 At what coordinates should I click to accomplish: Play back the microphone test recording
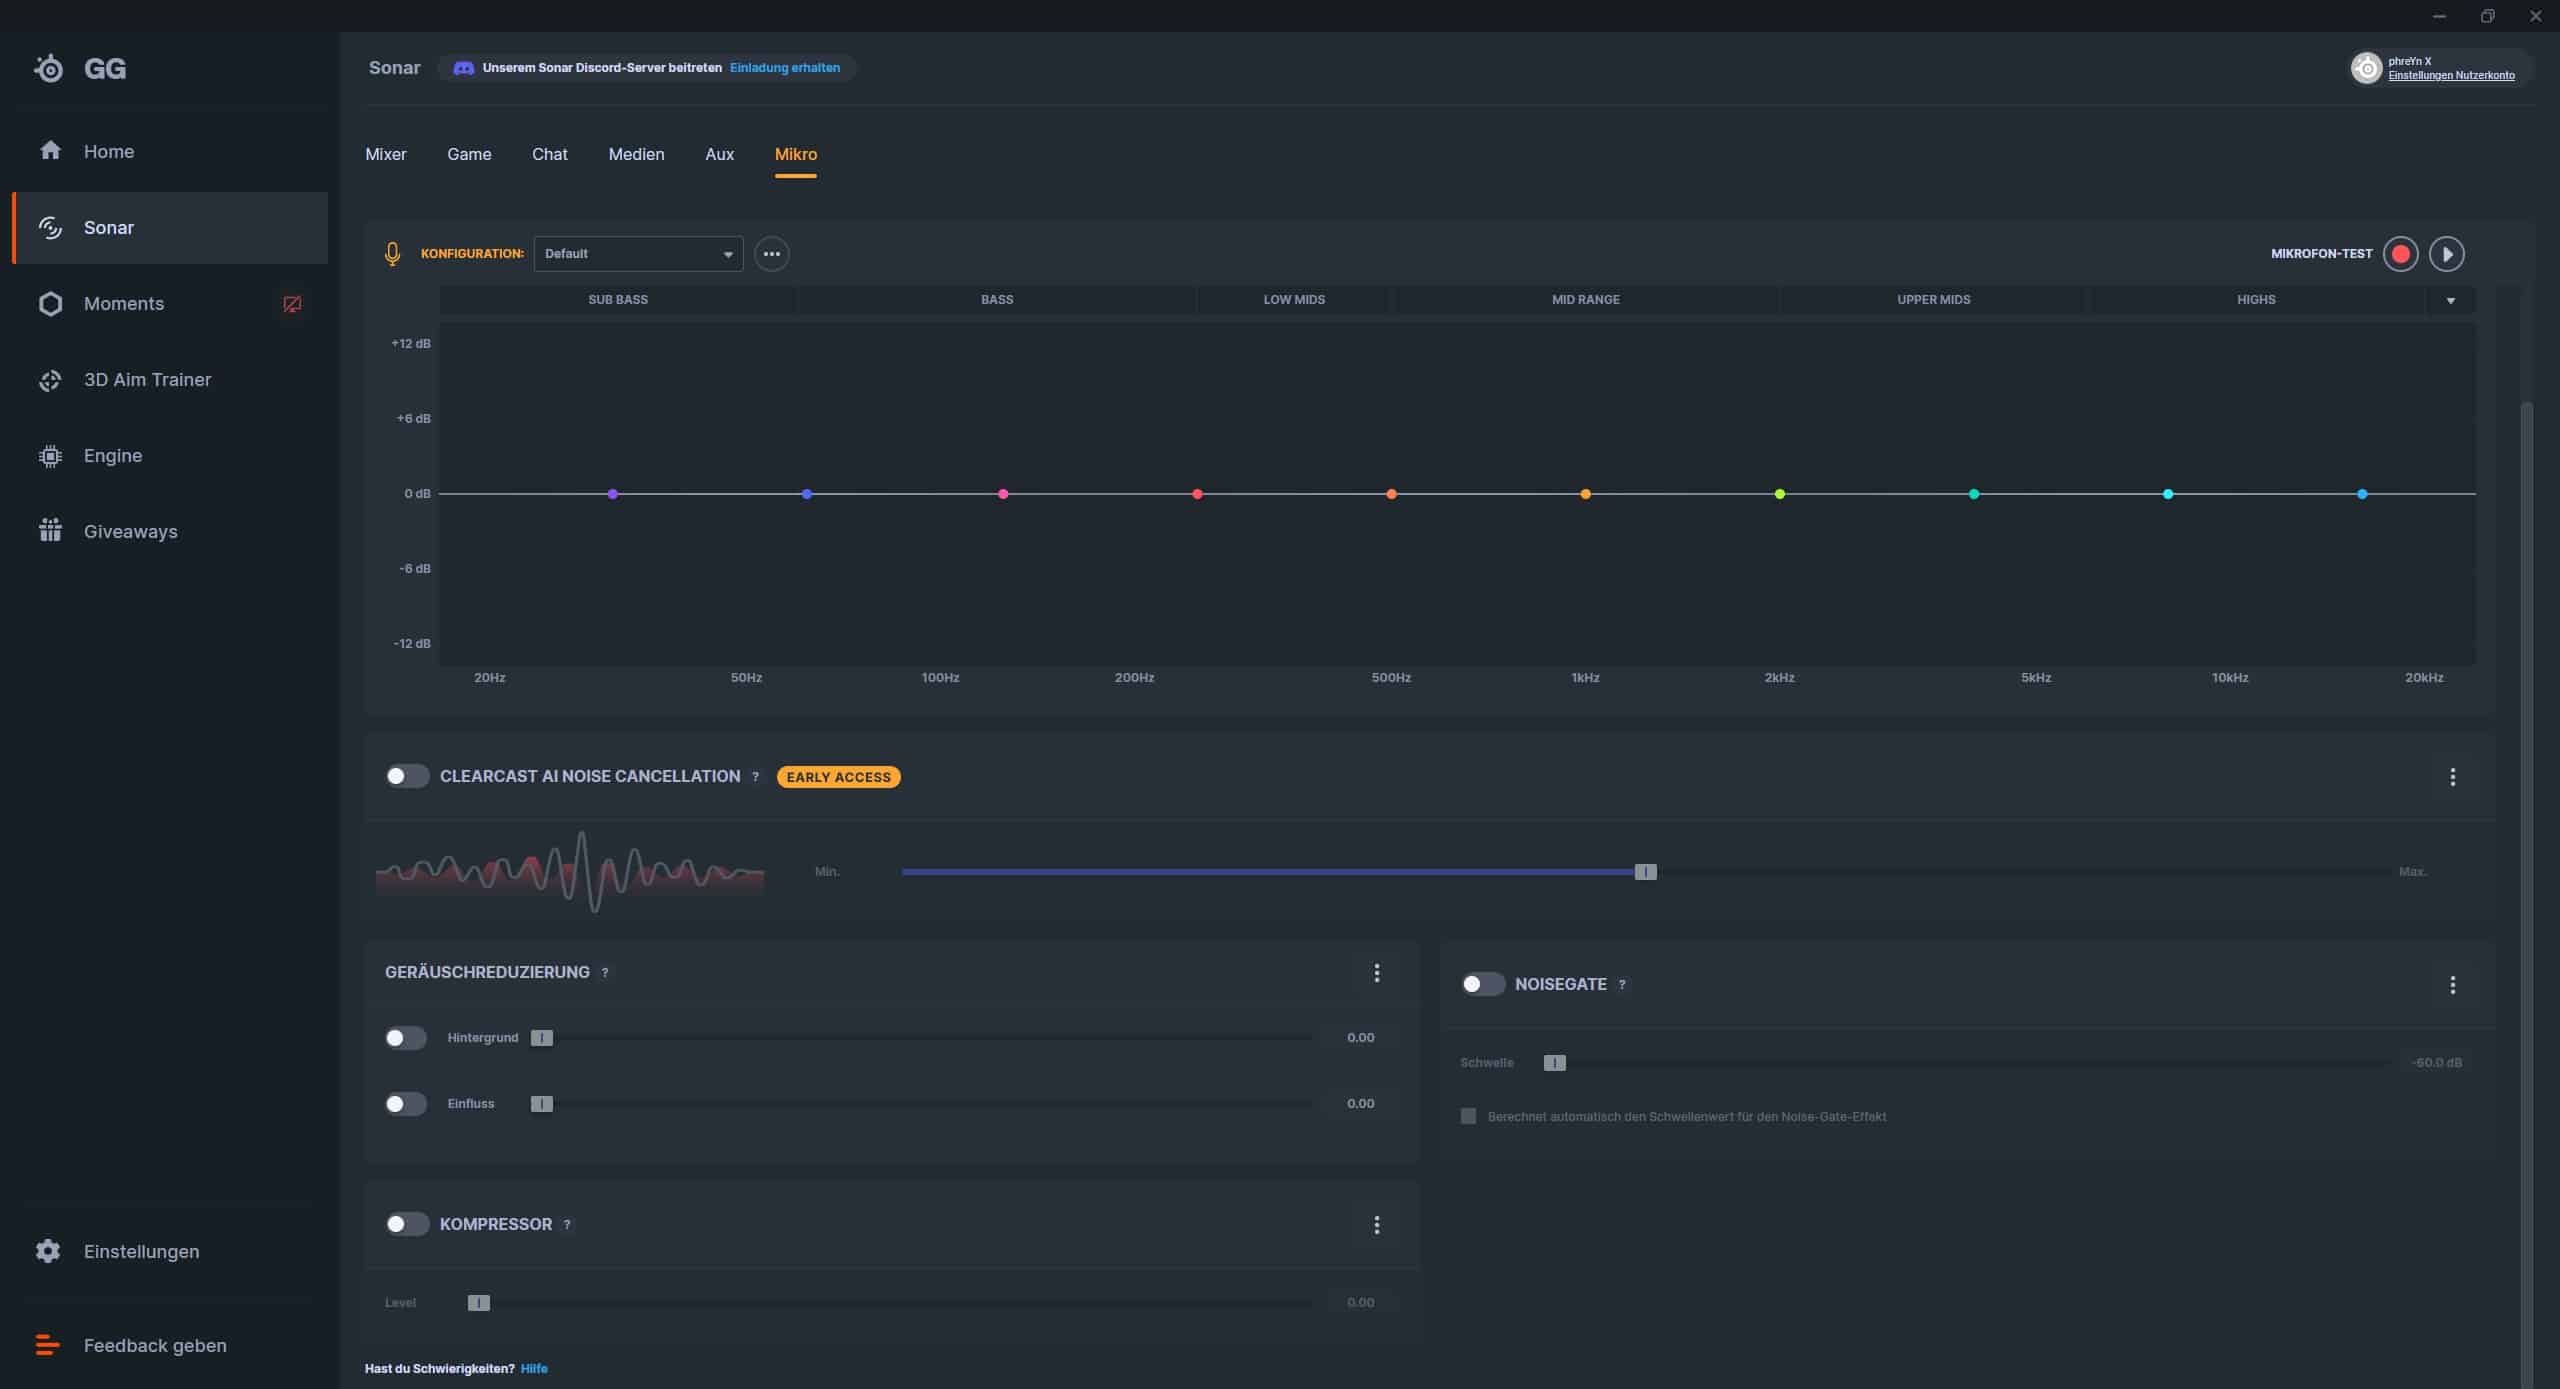point(2446,254)
